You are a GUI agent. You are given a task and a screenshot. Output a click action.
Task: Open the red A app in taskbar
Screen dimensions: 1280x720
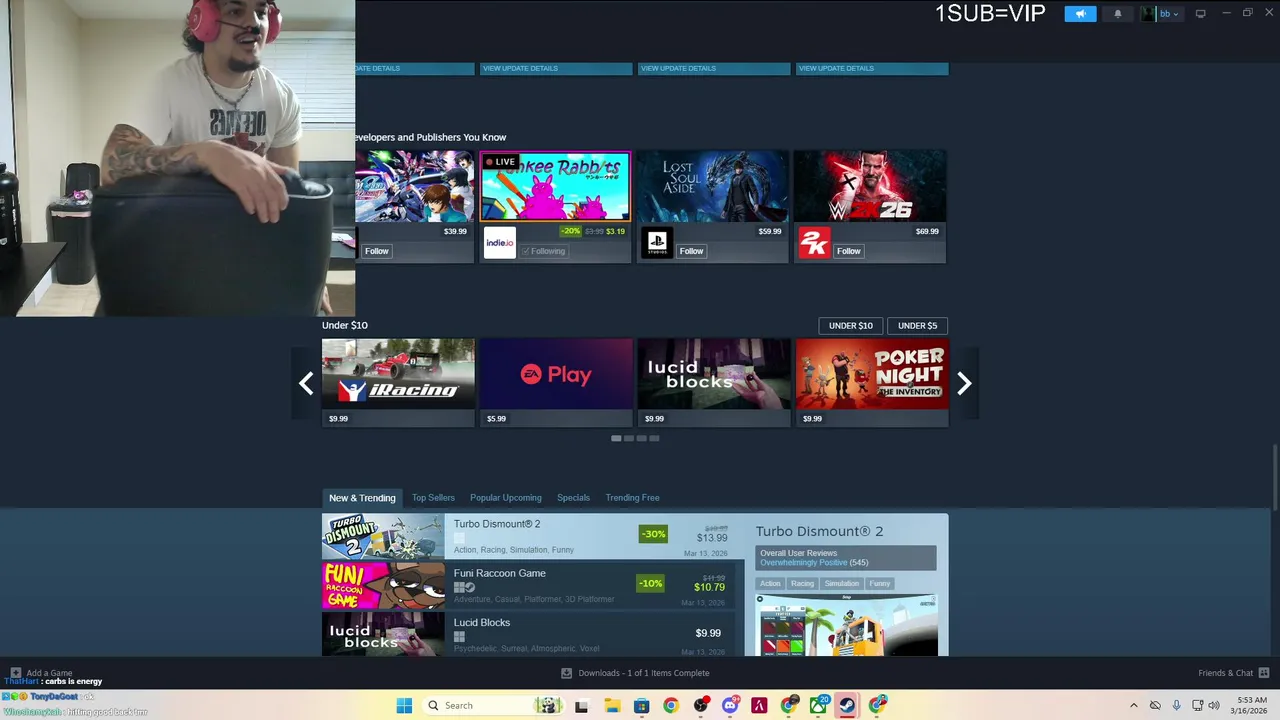coord(759,706)
